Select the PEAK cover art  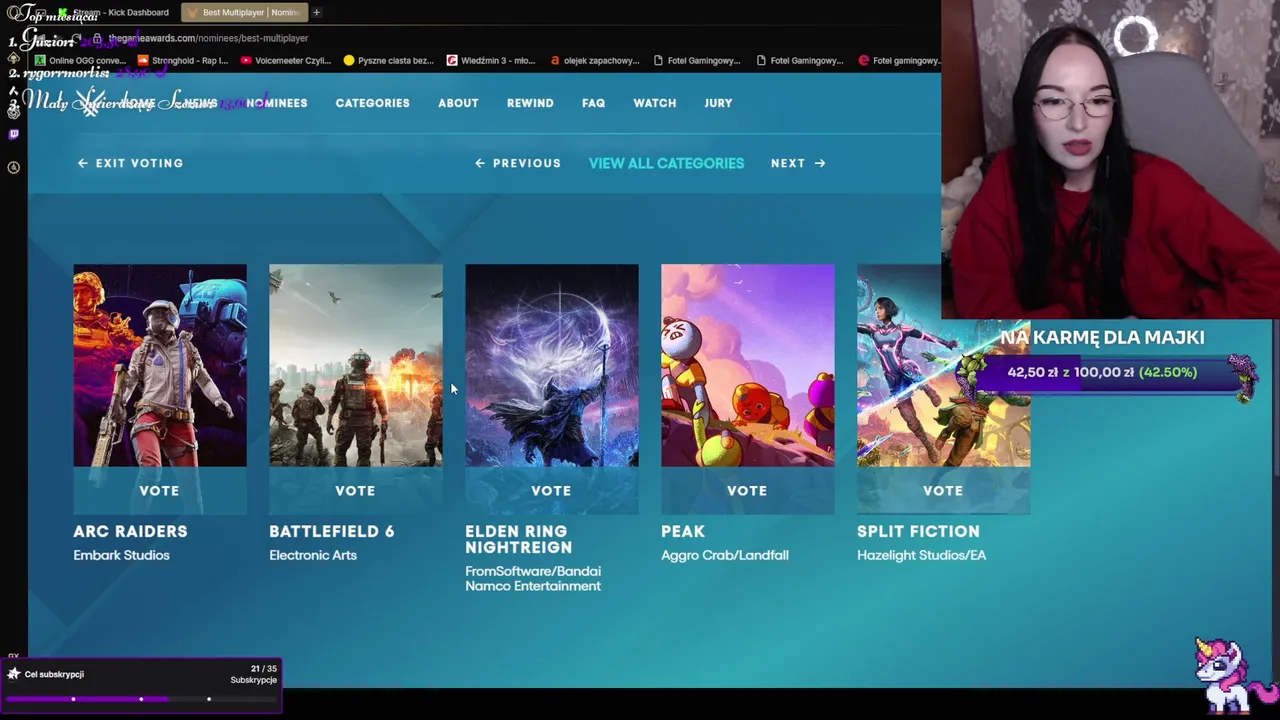(x=748, y=365)
